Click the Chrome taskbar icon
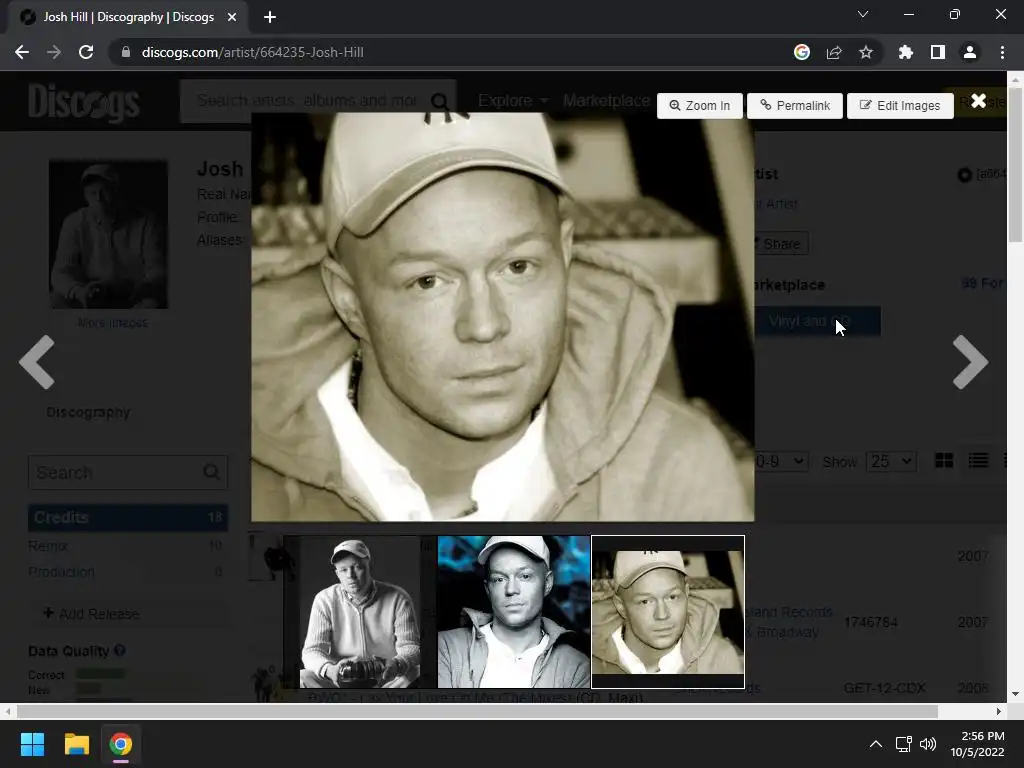The height and width of the screenshot is (768, 1024). pos(121,744)
